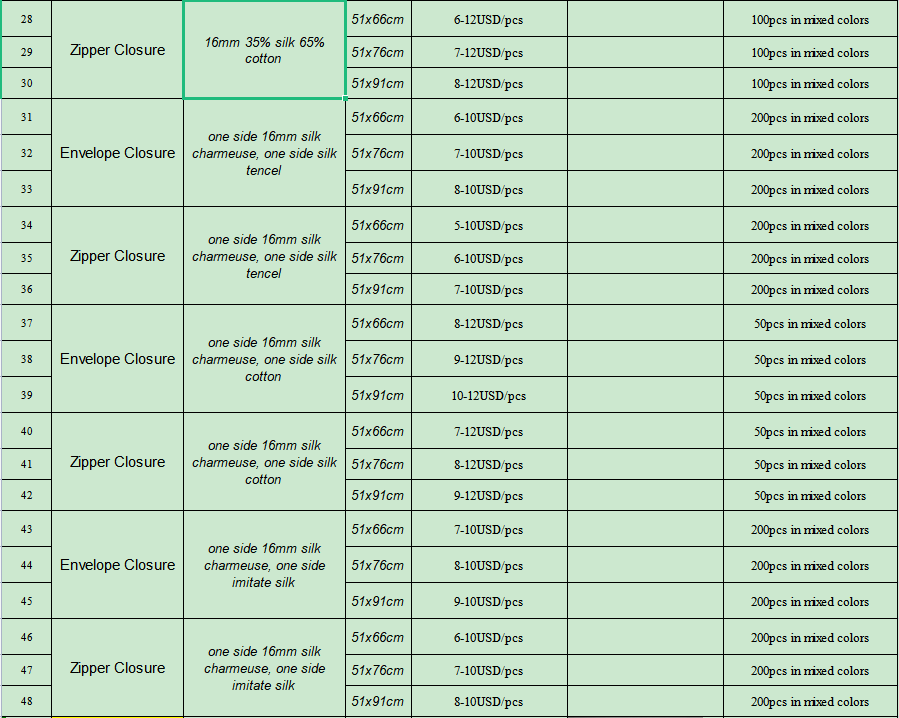Click Zipper Closure cell spanning rows 40-42
Image resolution: width=899 pixels, height=718 pixels.
(117, 462)
